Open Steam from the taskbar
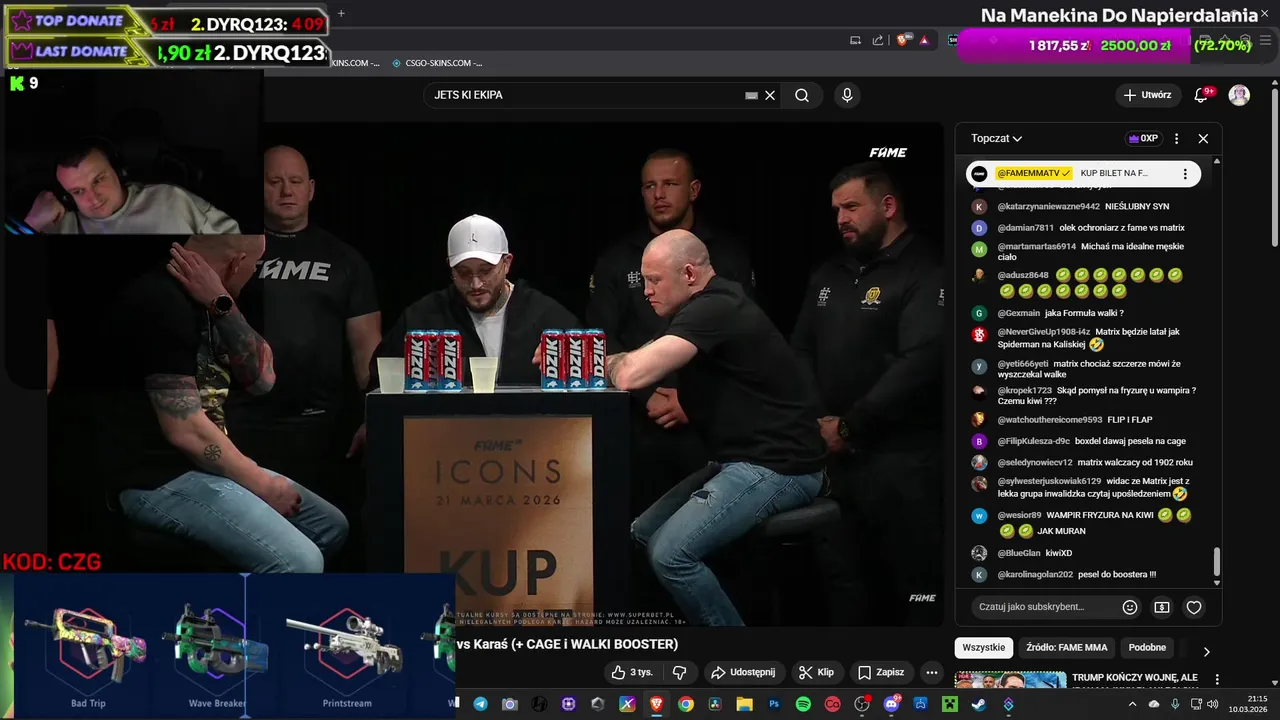The width and height of the screenshot is (1280, 720). (979, 704)
